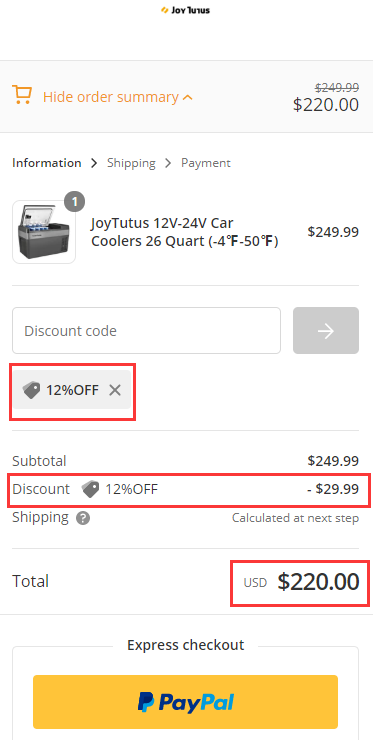This screenshot has width=373, height=740.
Task: Click the shopping cart icon
Action: click(x=22, y=95)
